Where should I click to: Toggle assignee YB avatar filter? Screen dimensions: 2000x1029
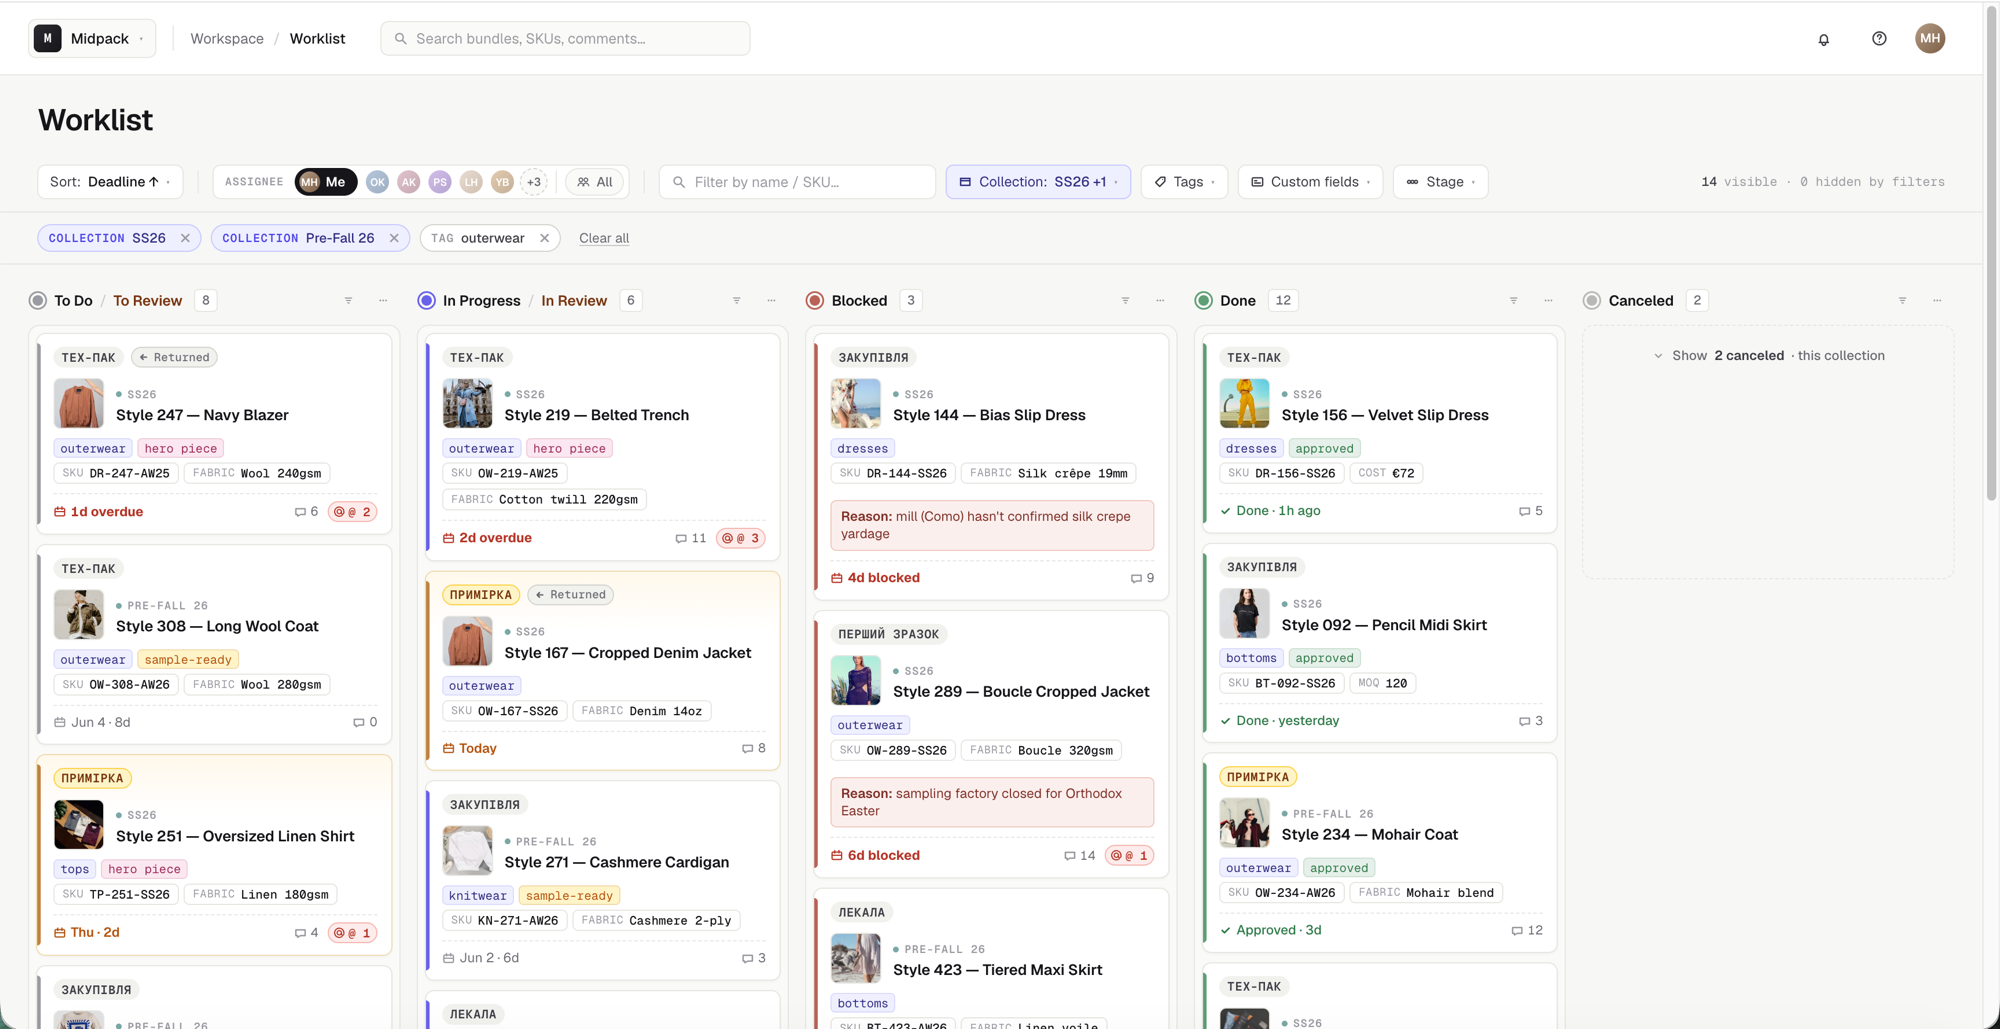(502, 182)
